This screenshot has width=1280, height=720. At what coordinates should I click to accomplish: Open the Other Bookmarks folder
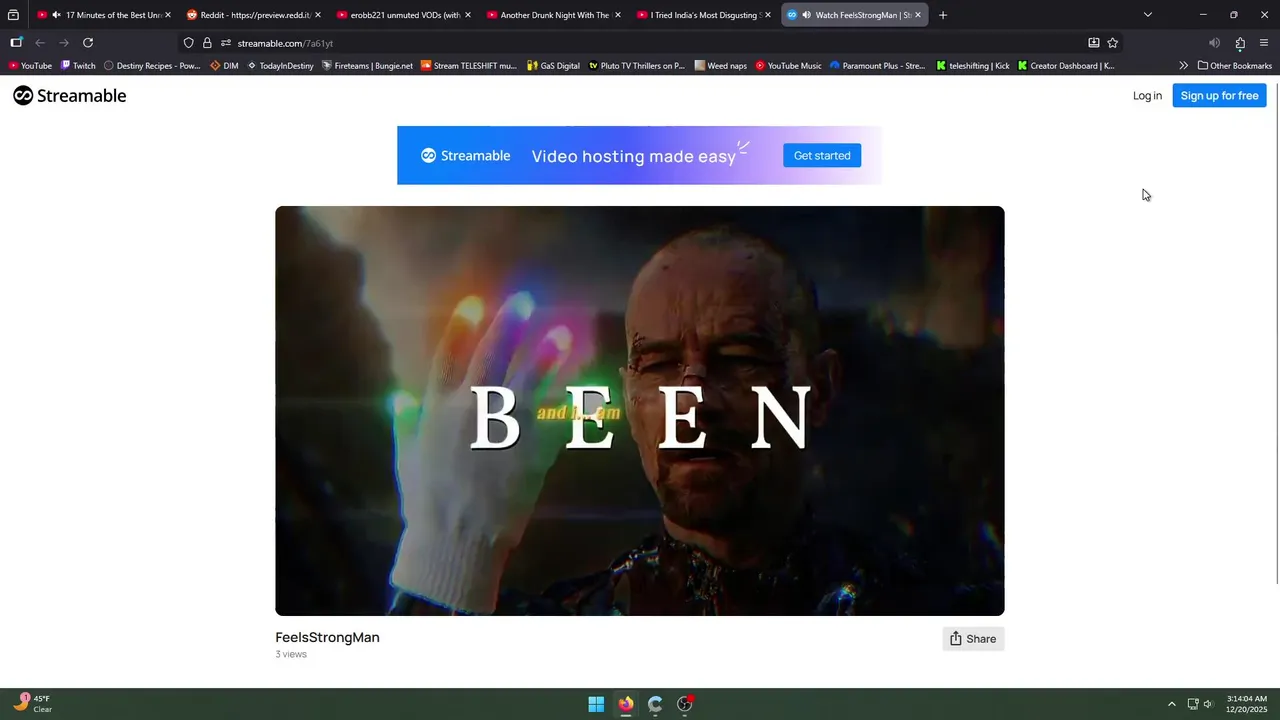click(1235, 66)
